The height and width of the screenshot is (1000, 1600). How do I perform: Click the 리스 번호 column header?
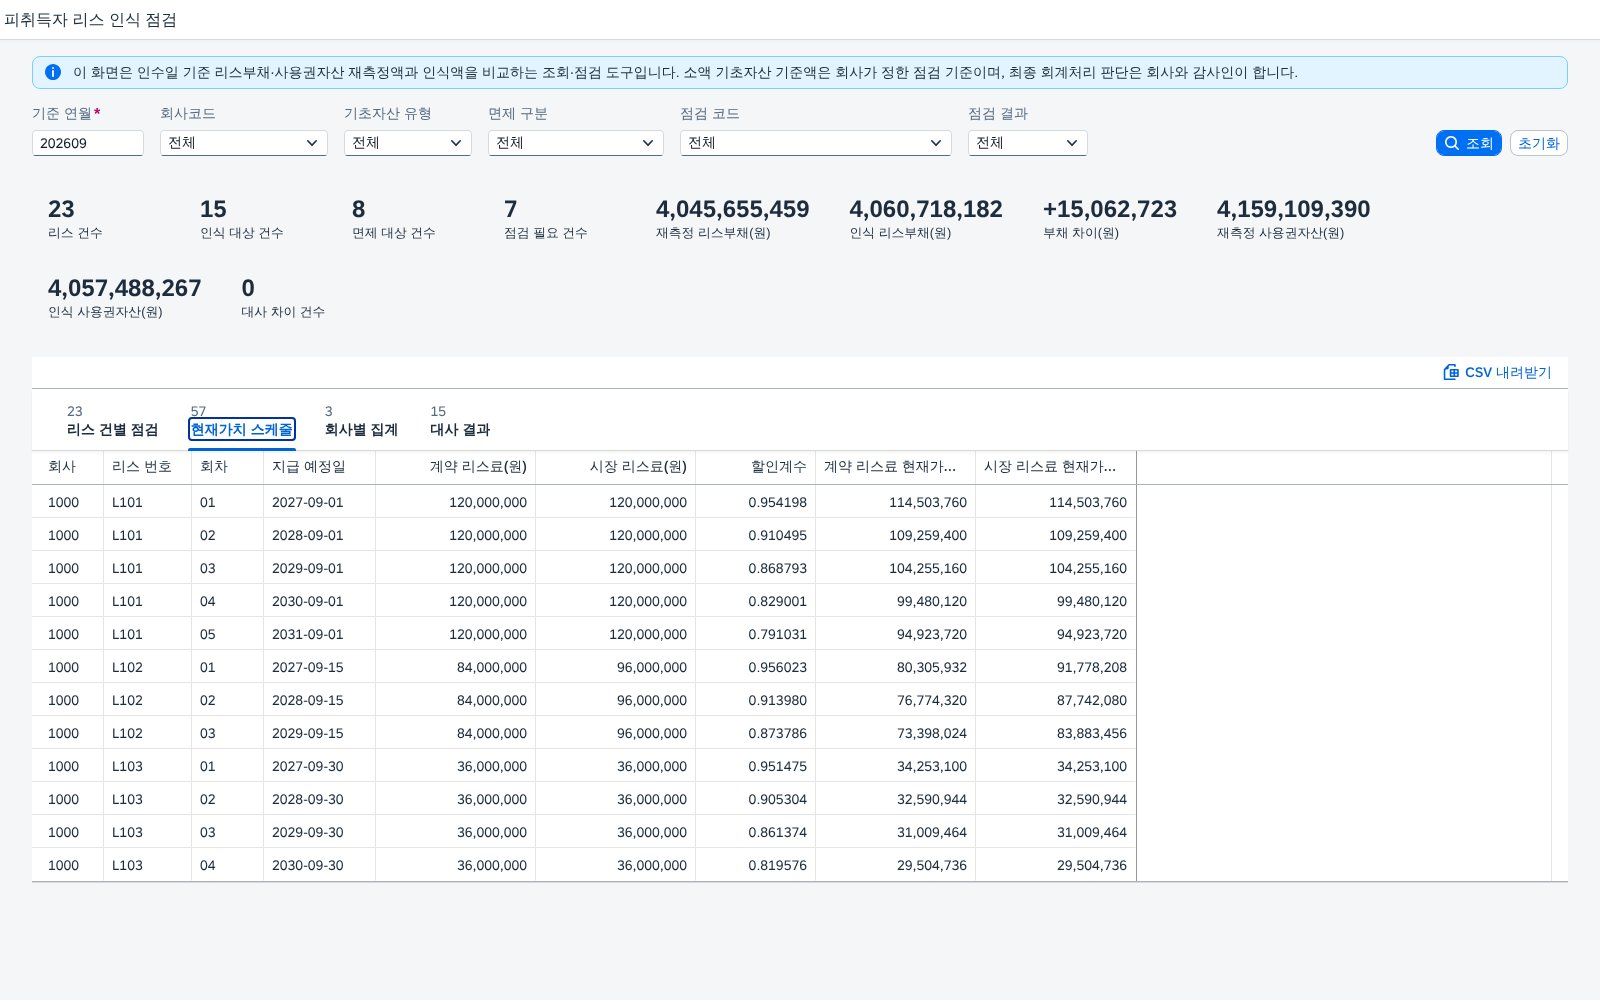pos(147,467)
